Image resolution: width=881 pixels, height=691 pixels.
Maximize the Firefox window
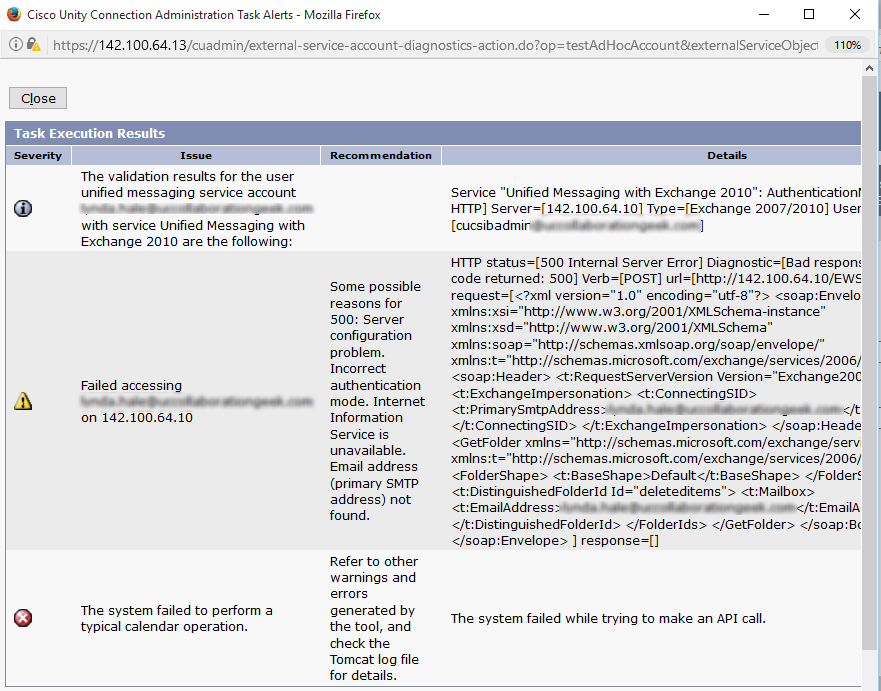coord(809,14)
